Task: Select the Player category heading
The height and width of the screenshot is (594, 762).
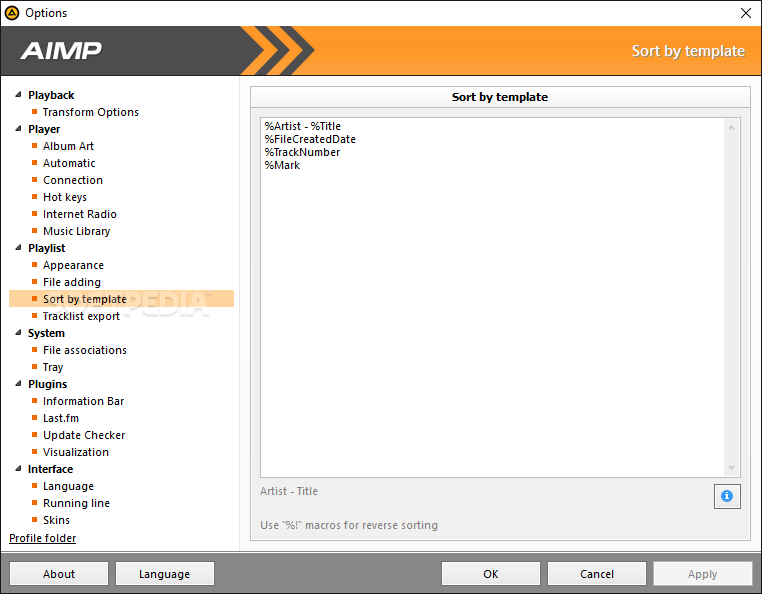Action: click(44, 129)
